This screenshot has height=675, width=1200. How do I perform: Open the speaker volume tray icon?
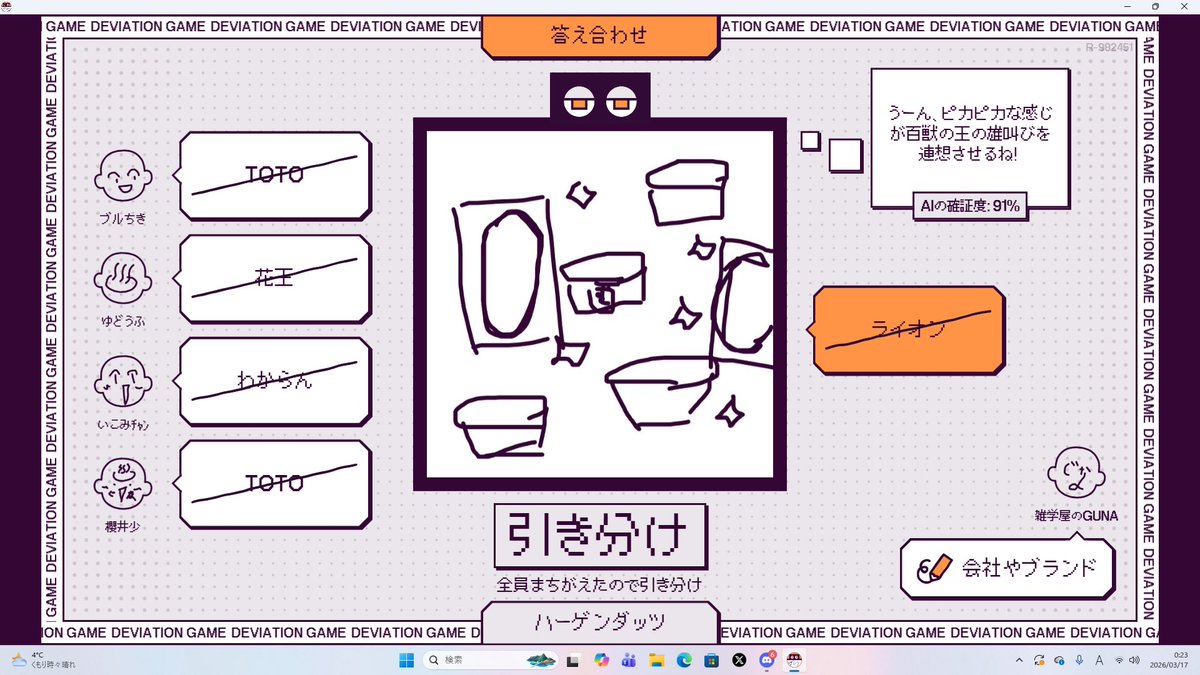[1136, 660]
